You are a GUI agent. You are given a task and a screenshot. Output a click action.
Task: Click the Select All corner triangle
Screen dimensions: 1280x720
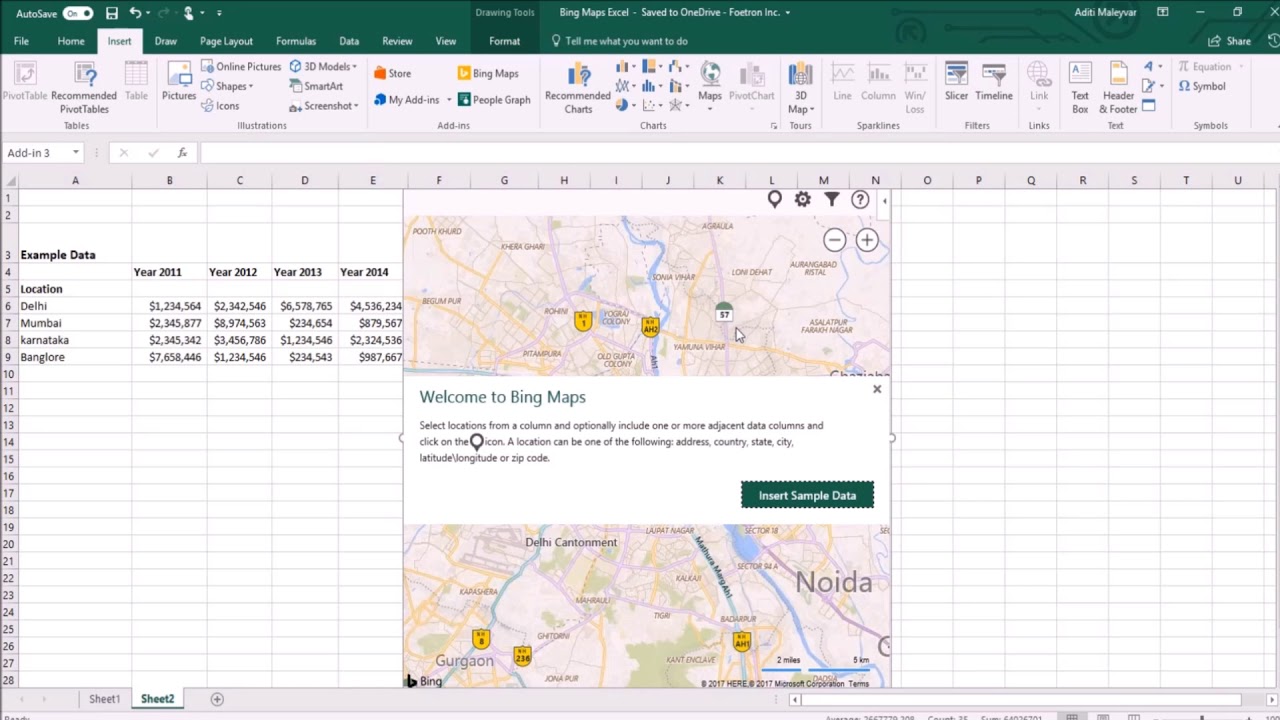[10, 181]
